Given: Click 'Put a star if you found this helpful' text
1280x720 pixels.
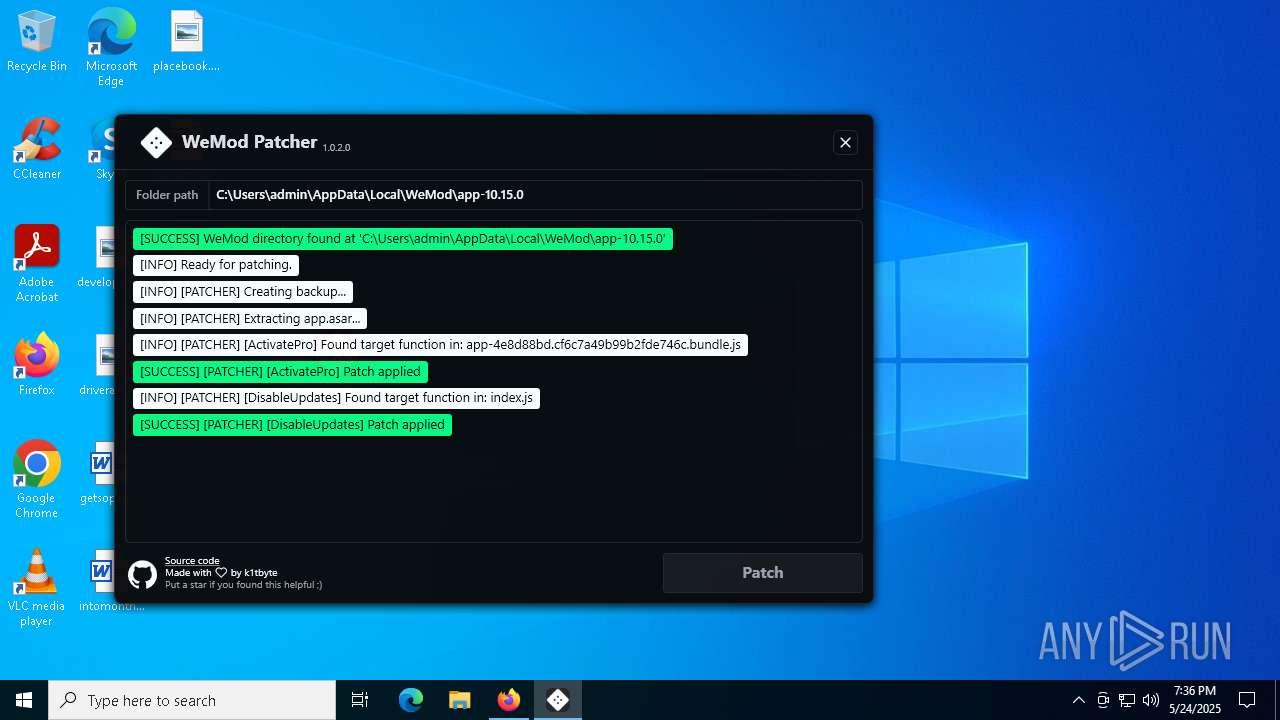Looking at the screenshot, I should [x=244, y=585].
